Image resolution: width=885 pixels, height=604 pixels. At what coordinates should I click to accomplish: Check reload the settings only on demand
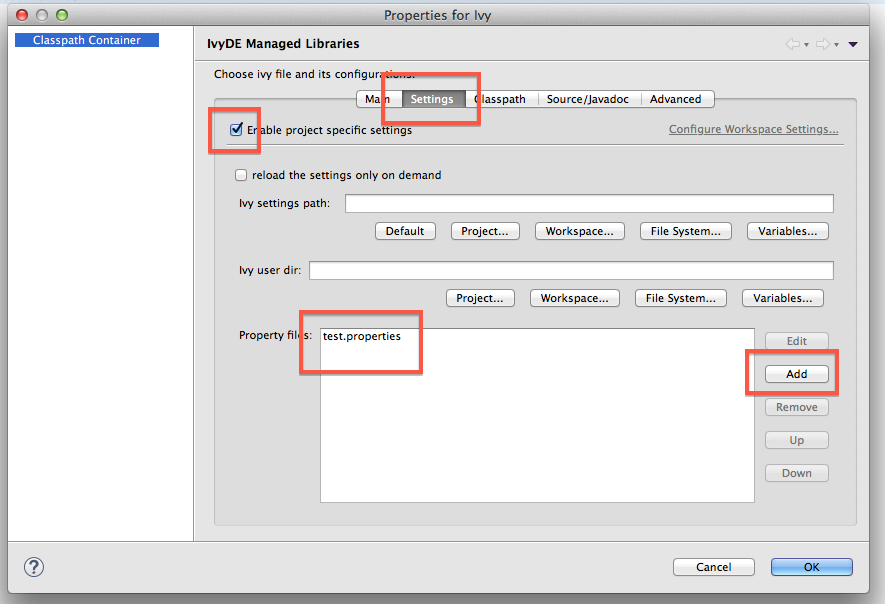click(x=241, y=175)
